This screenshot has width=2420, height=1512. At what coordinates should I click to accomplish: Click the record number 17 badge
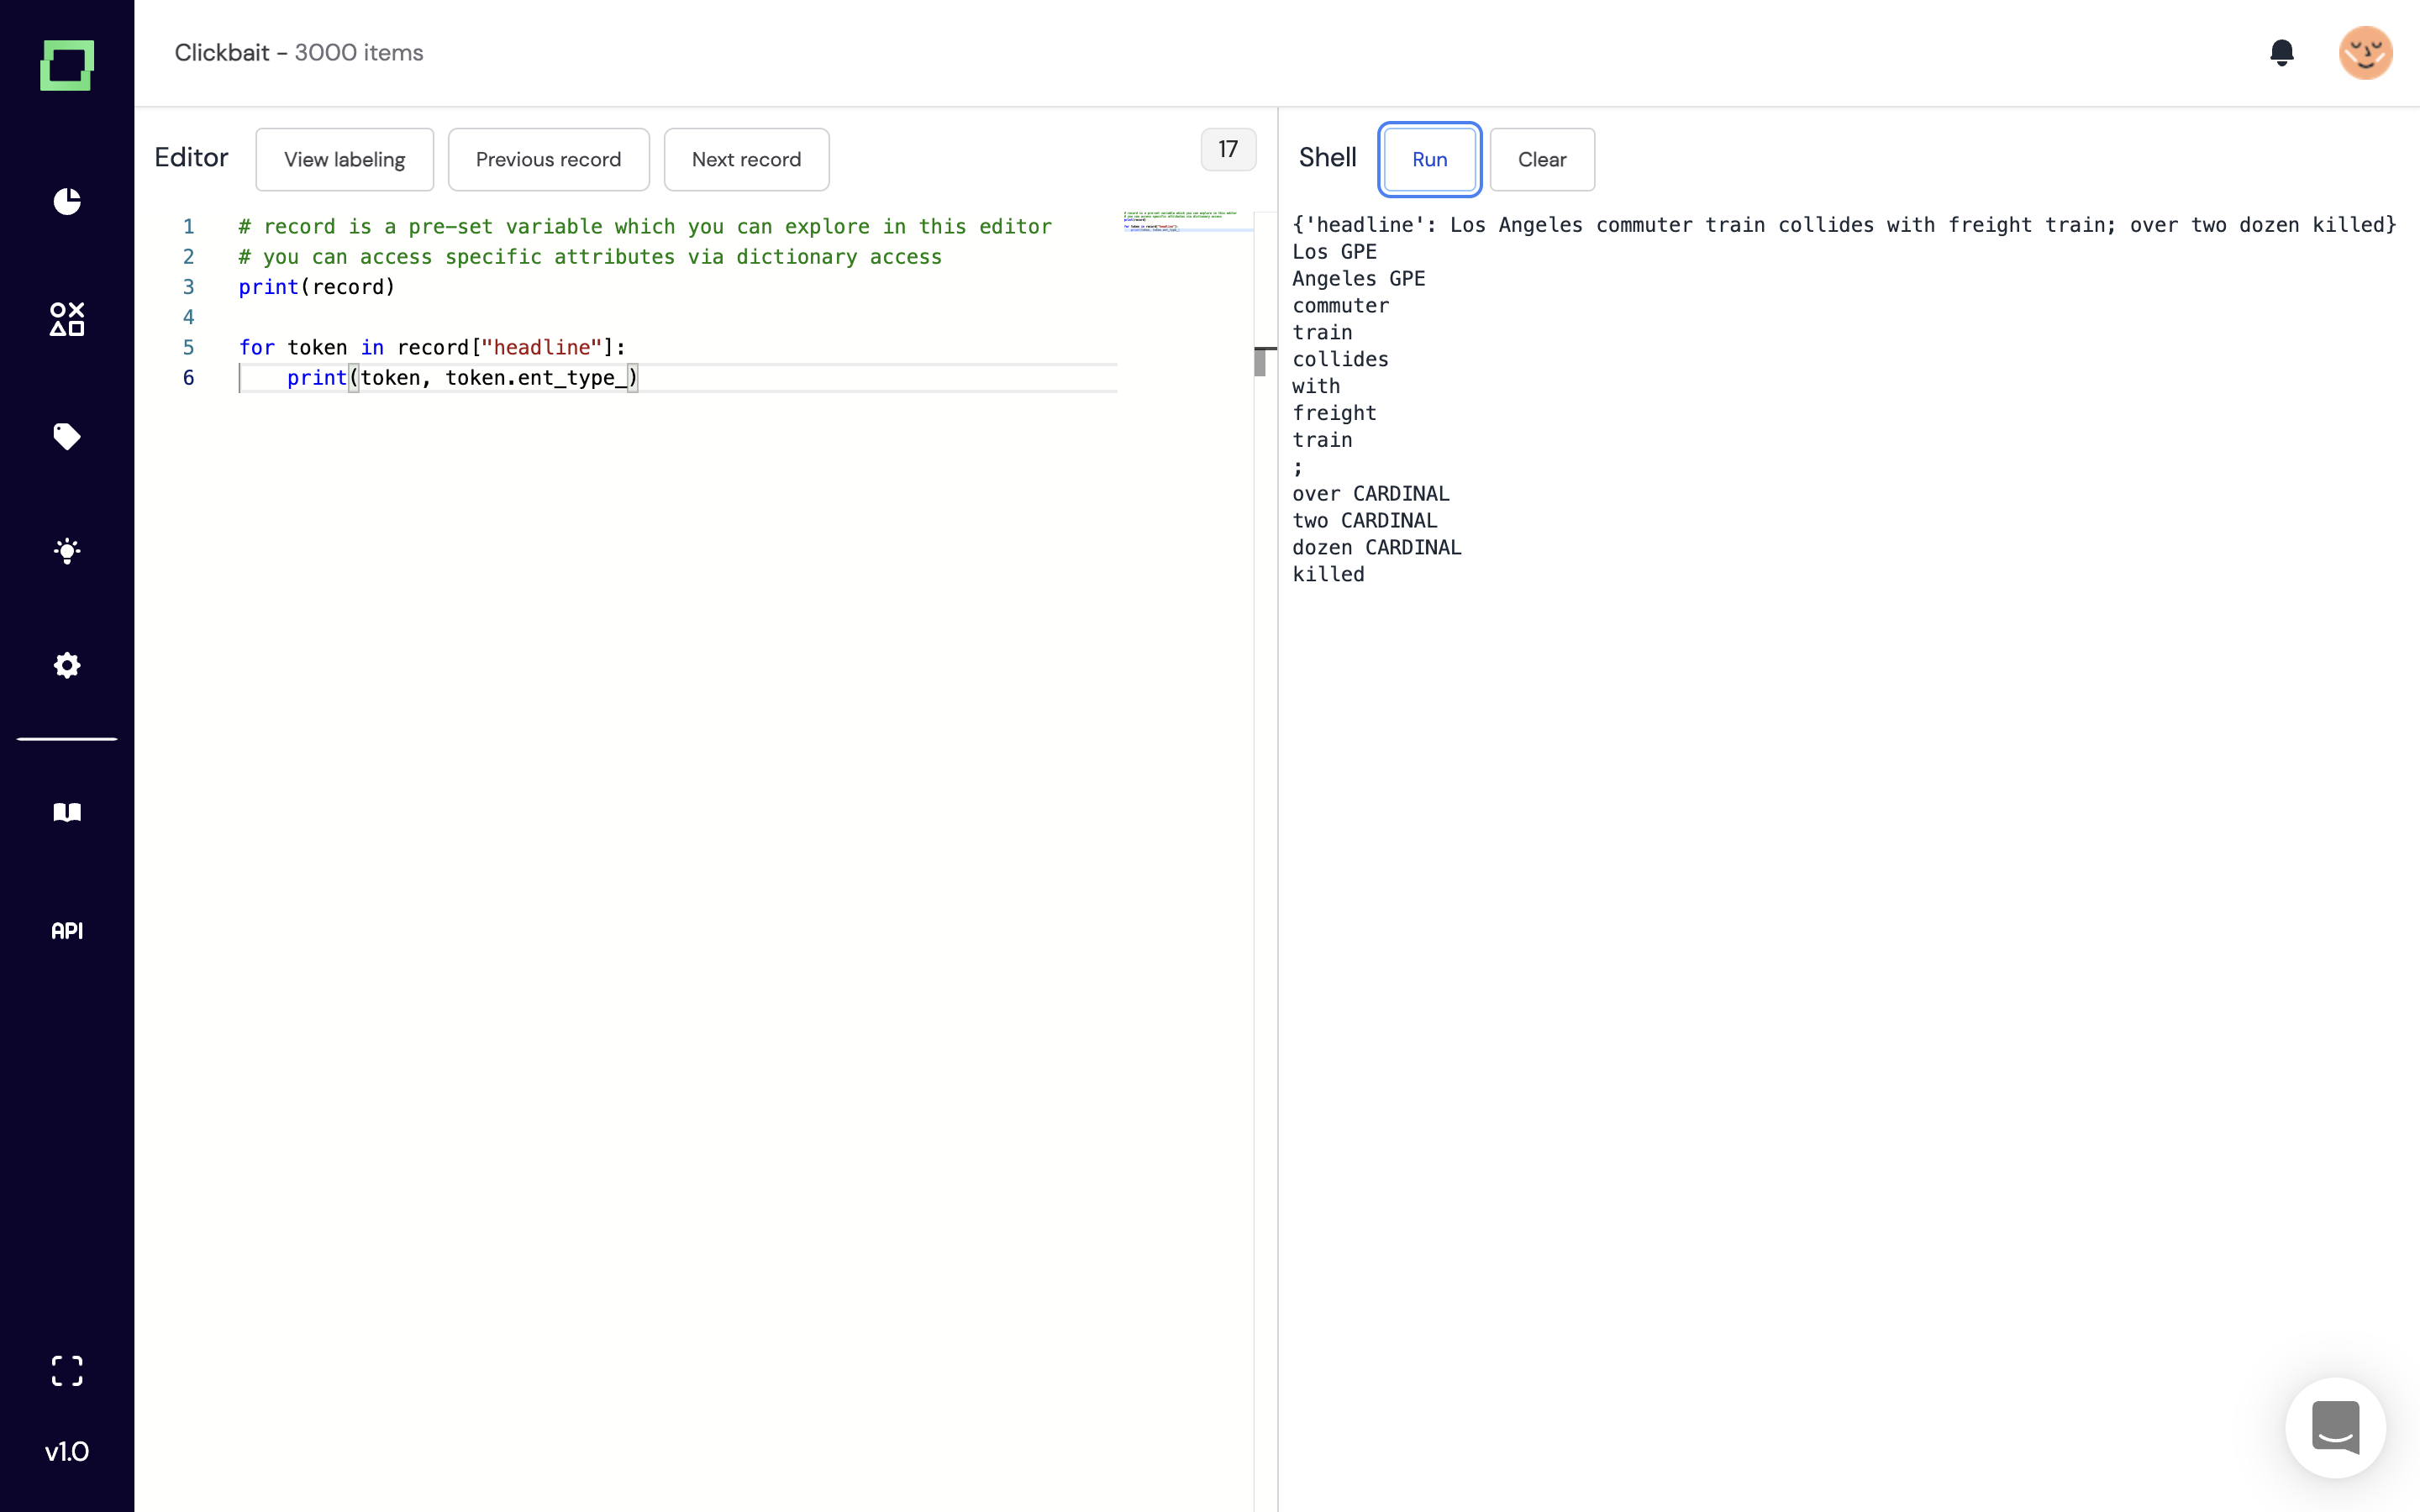(x=1227, y=149)
